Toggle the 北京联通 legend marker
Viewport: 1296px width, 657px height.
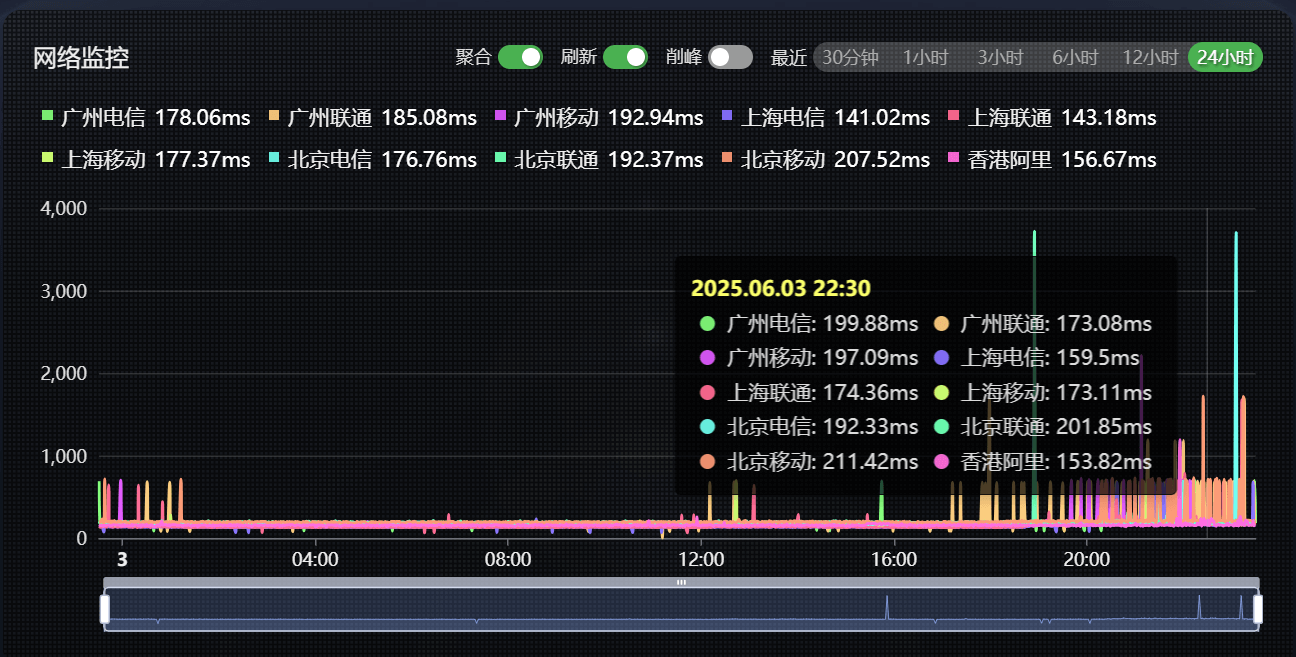(501, 159)
